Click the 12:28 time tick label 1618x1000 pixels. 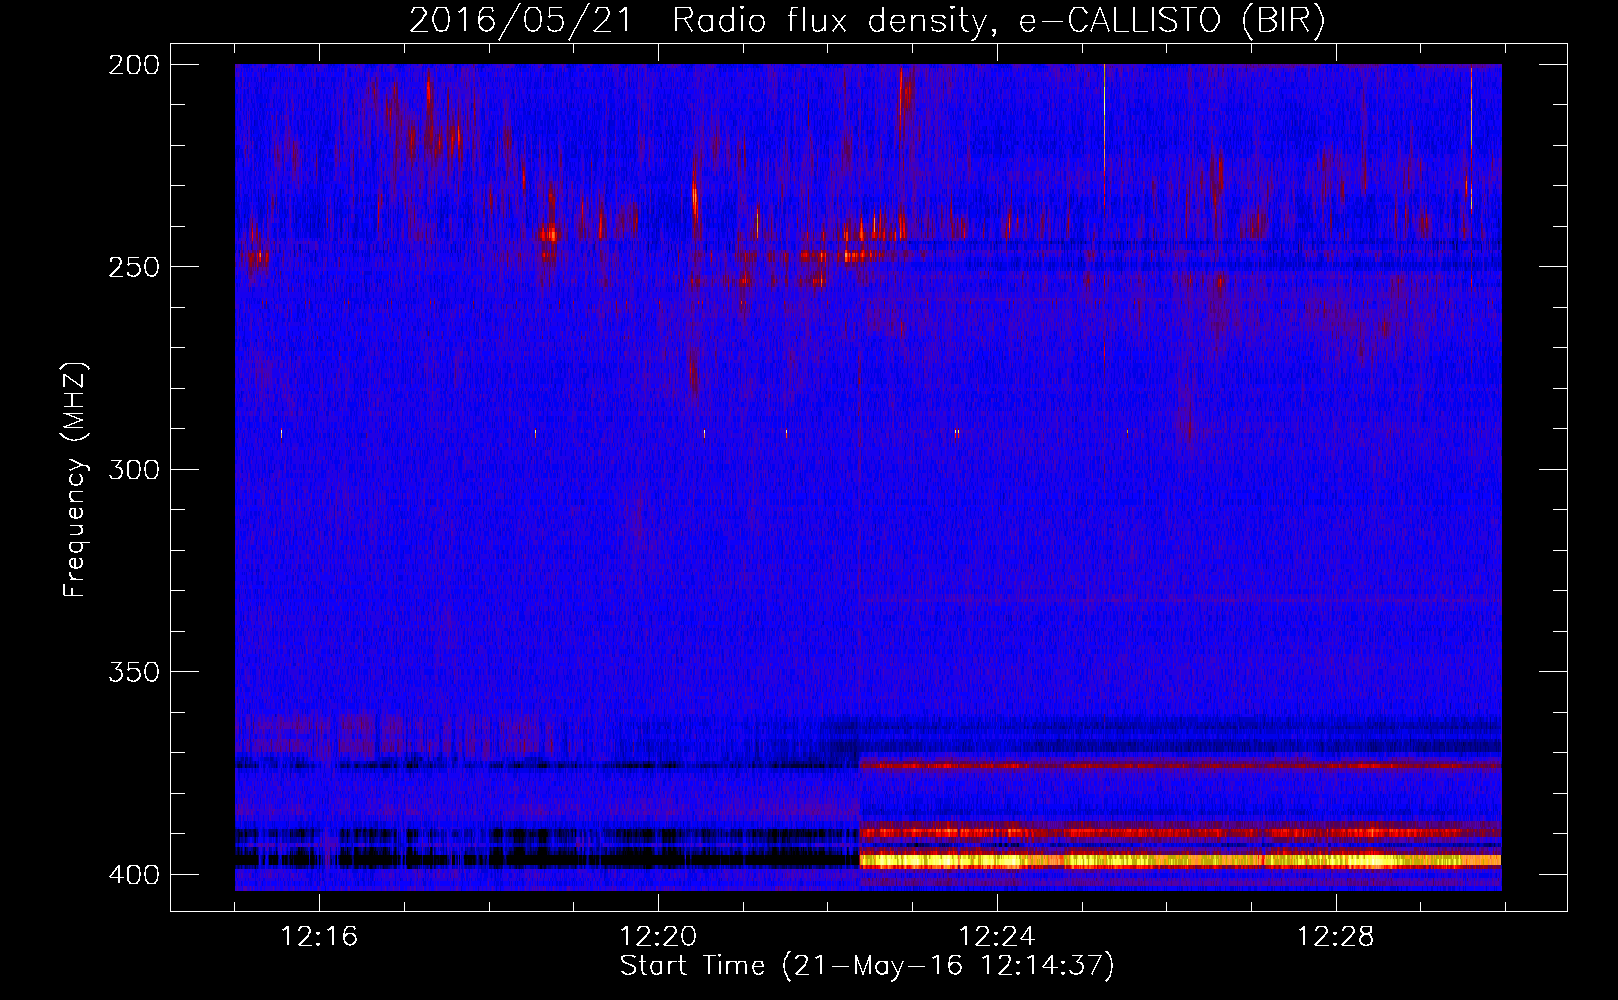tap(1336, 937)
